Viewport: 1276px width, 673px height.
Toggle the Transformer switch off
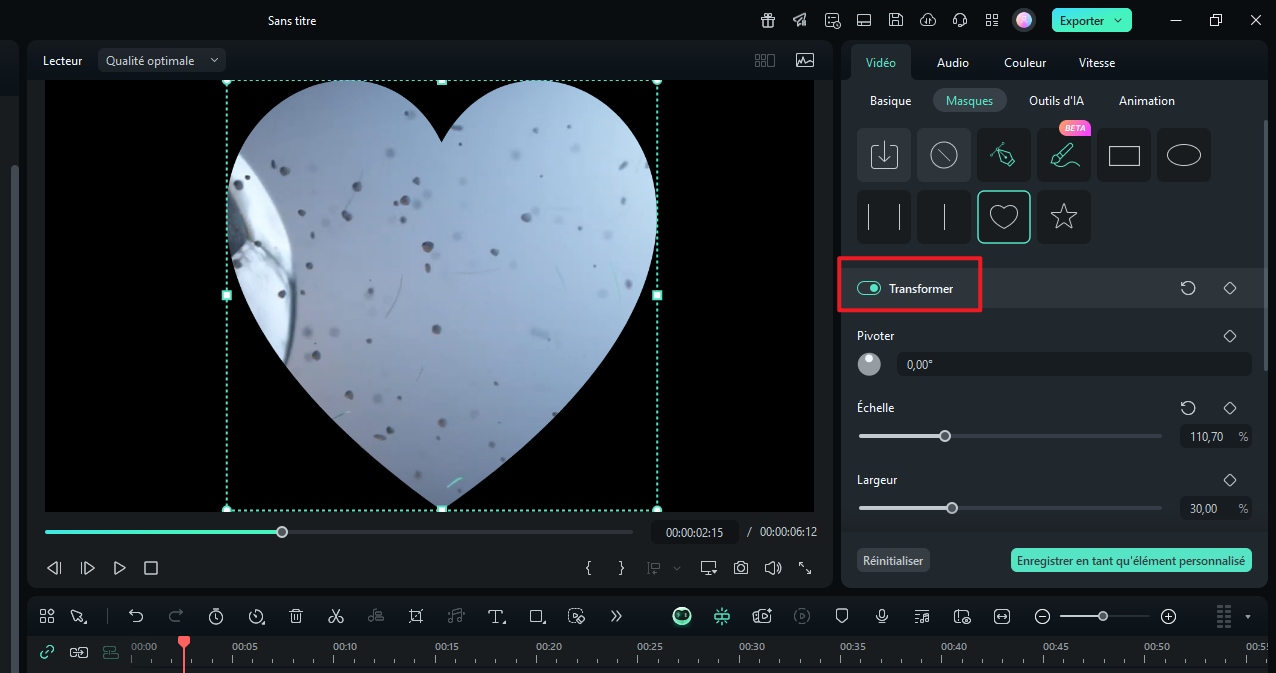pyautogui.click(x=869, y=288)
